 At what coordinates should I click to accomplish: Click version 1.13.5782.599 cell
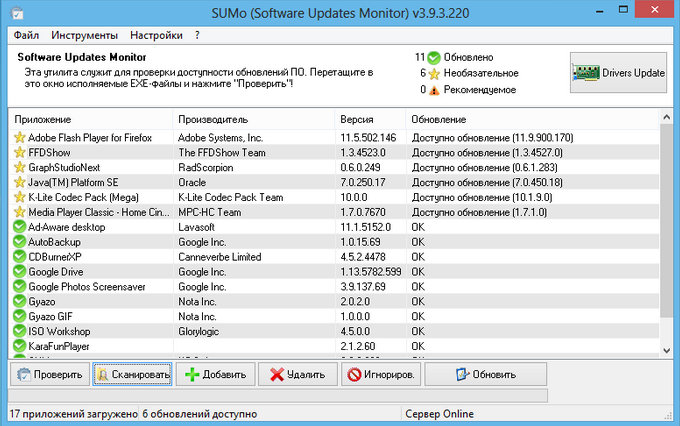(371, 271)
